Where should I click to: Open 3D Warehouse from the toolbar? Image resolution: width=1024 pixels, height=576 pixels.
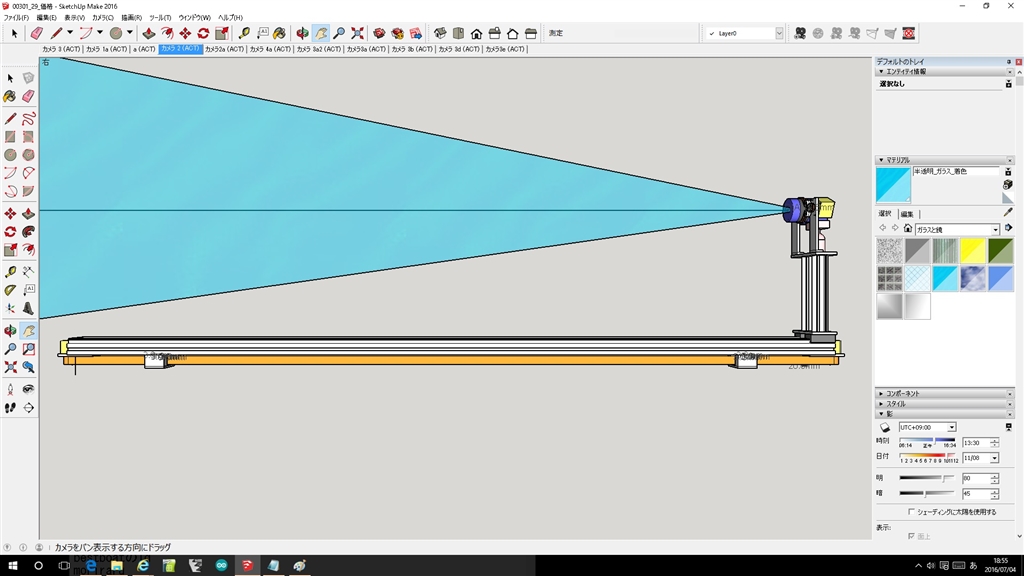(379, 33)
